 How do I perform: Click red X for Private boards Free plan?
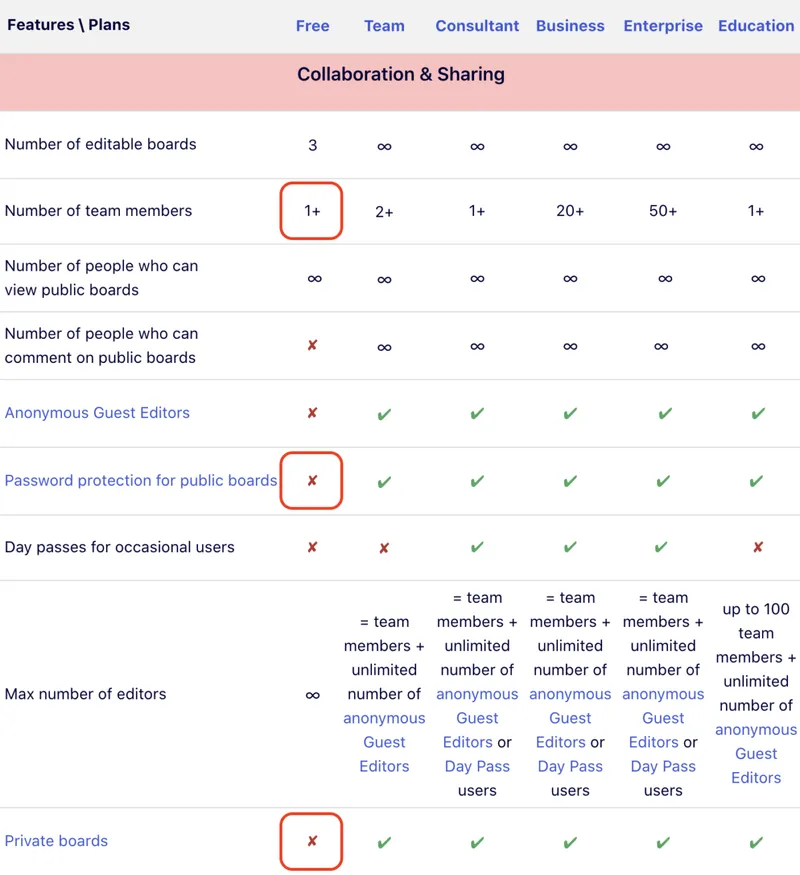[x=312, y=842]
